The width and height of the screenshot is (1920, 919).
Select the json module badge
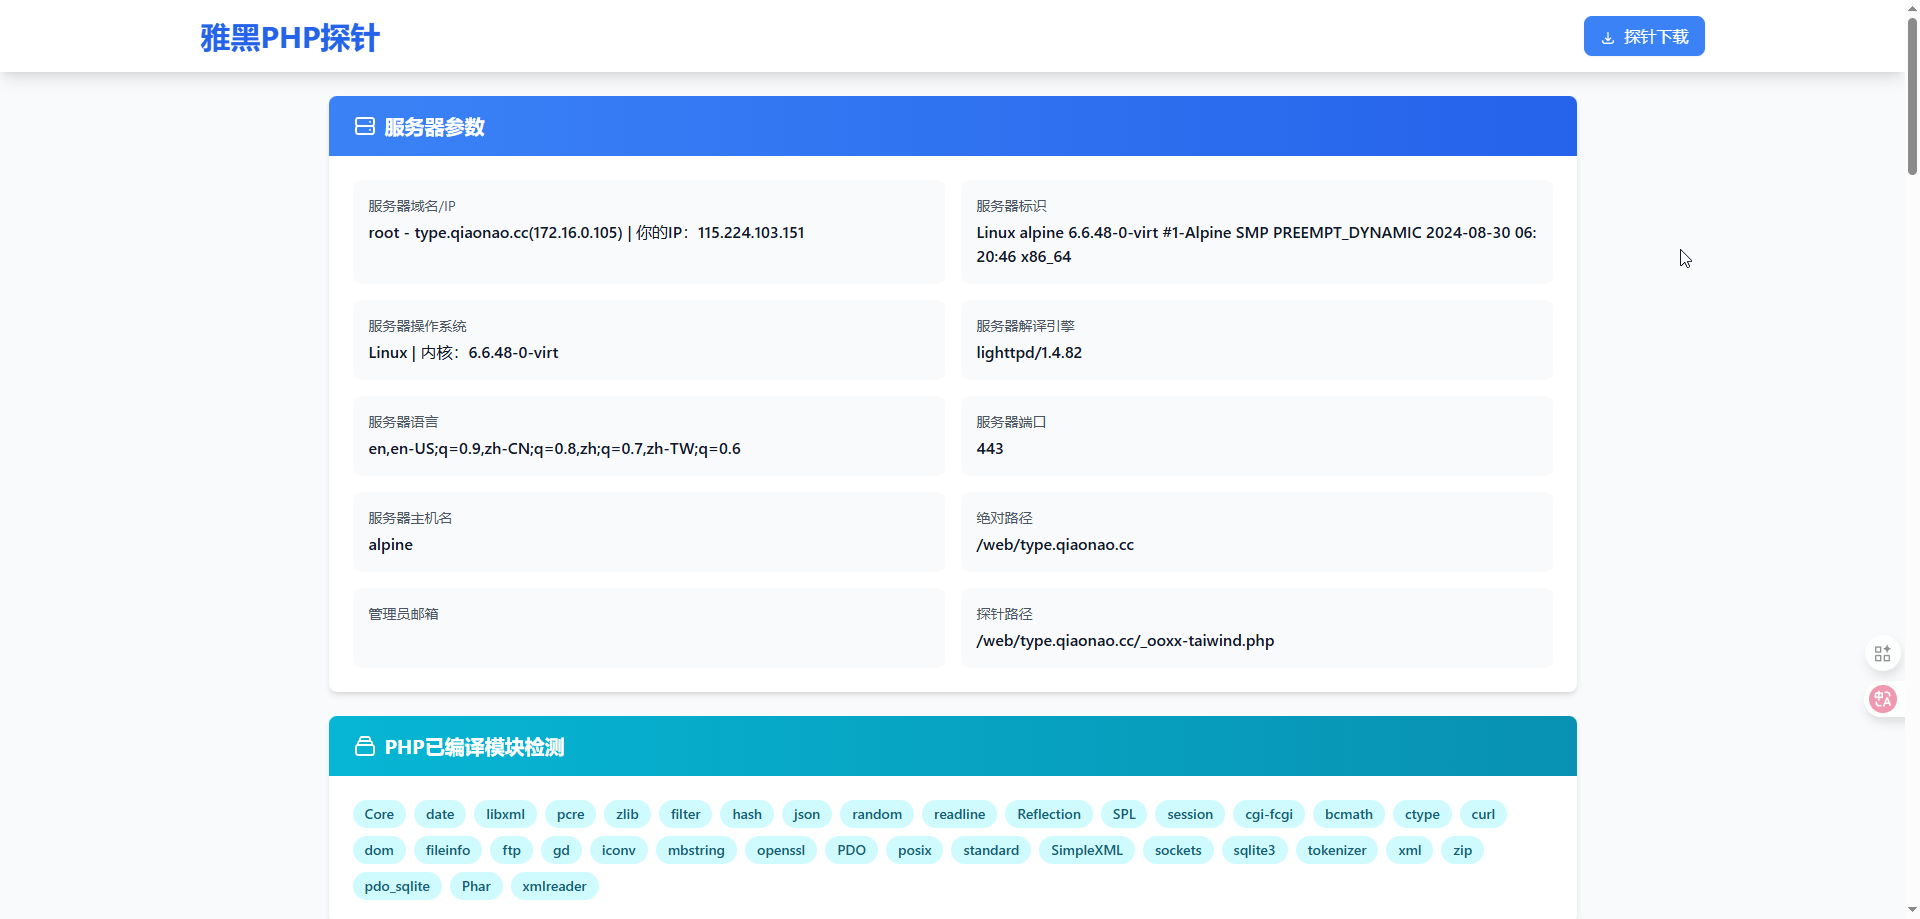pos(806,814)
